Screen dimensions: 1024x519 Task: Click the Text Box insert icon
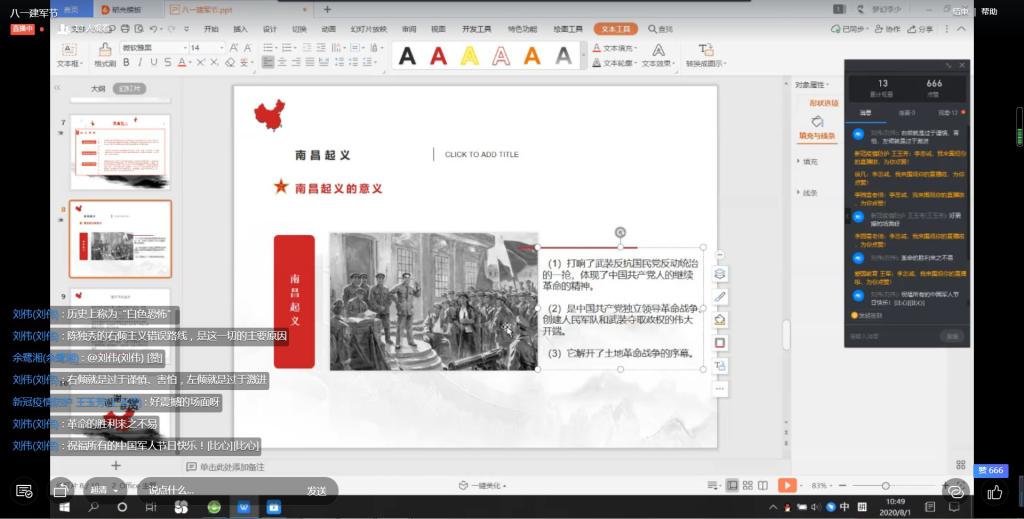click(69, 50)
